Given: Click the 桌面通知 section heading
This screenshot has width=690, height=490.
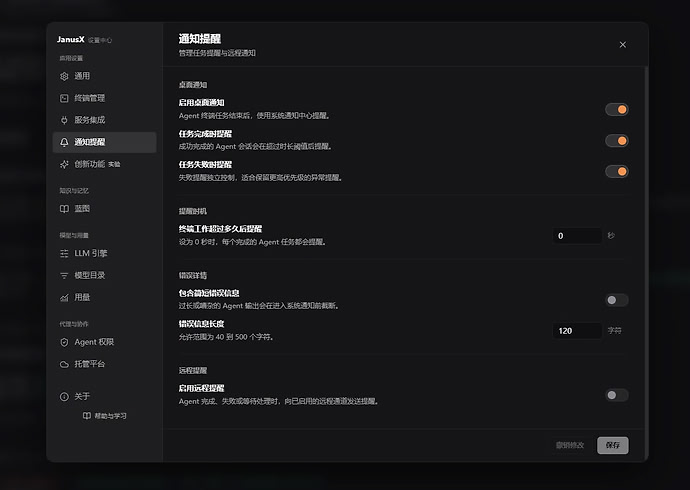Looking at the screenshot, I should point(193,85).
